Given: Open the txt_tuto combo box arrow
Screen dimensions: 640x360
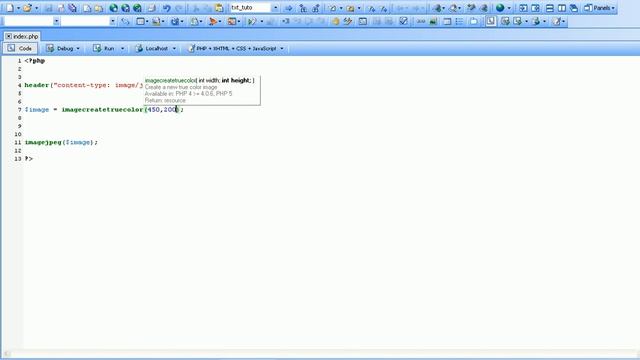Looking at the screenshot, I should [276, 8].
